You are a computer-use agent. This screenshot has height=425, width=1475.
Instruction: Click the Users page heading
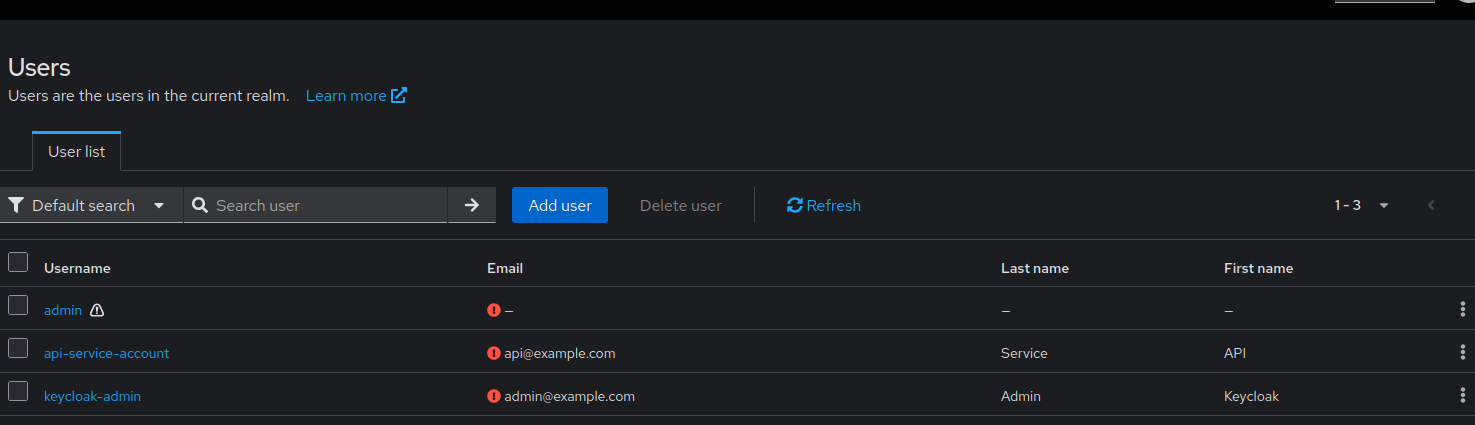coord(39,68)
